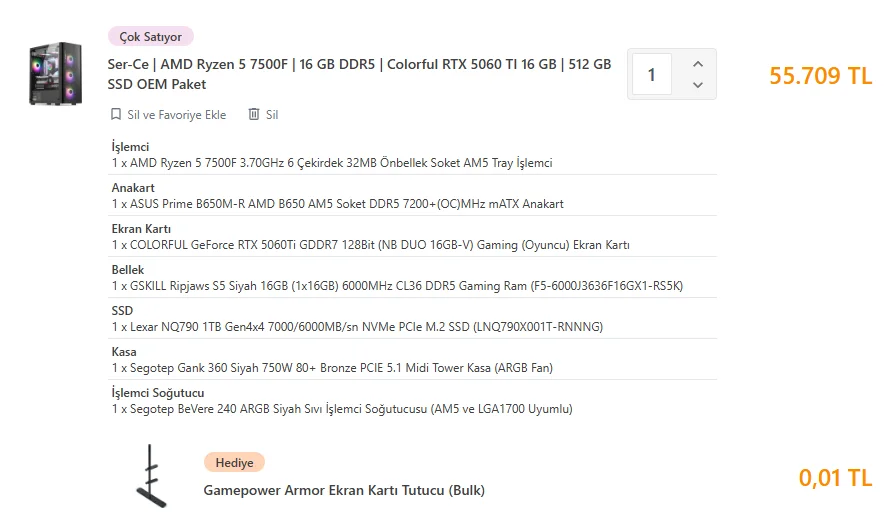This screenshot has height=528, width=896.
Task: Click the SSD heading
Action: (x=122, y=311)
